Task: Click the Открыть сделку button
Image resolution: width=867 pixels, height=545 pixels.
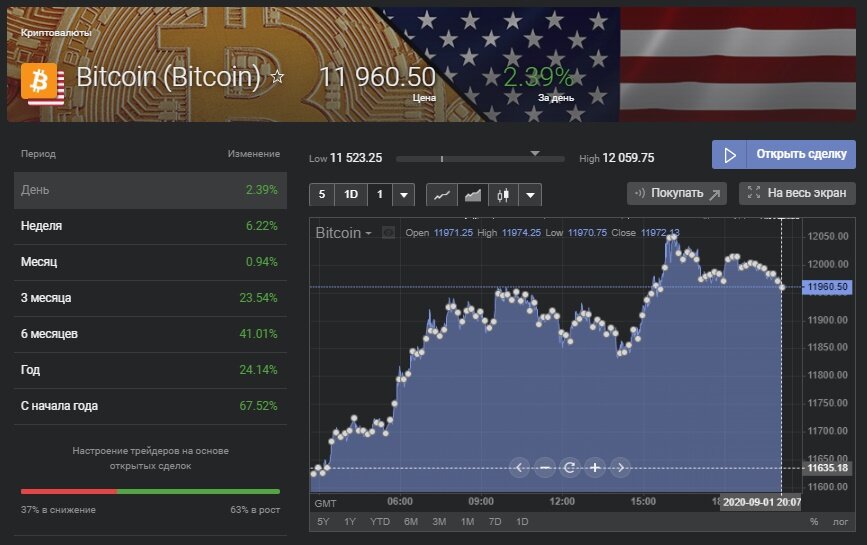Action: coord(784,155)
